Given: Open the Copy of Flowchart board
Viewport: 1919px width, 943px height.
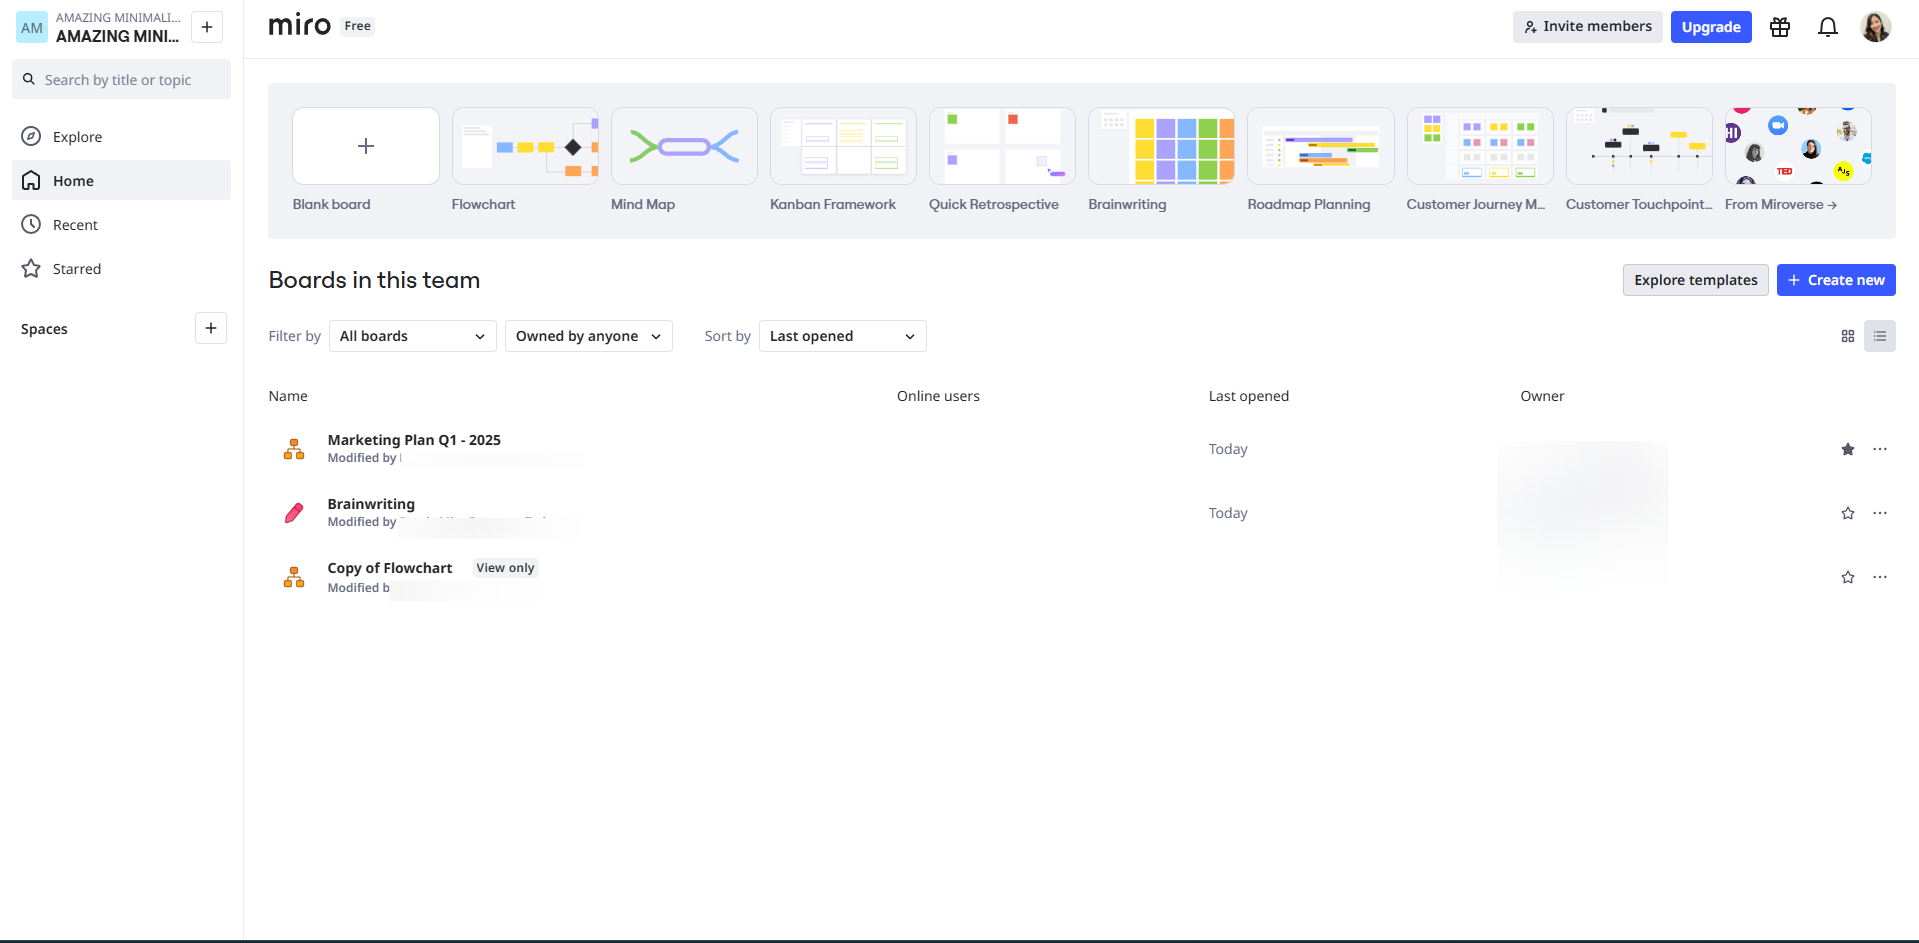Looking at the screenshot, I should tap(390, 568).
